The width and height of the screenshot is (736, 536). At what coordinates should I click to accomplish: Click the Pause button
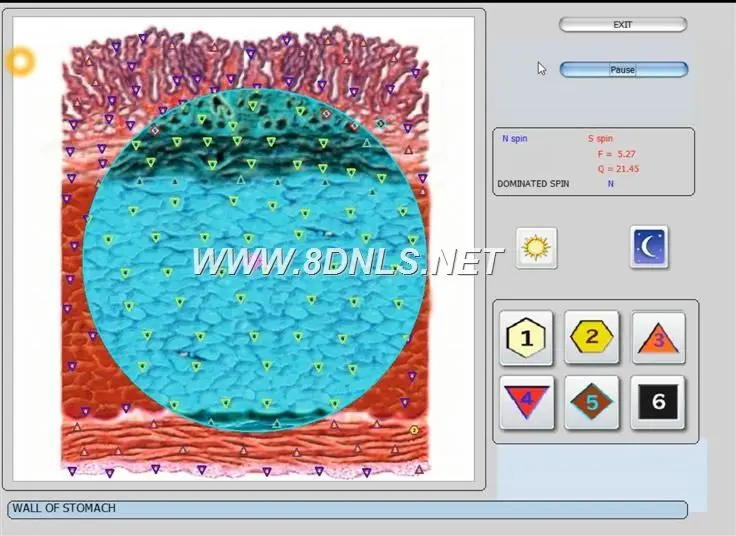click(x=623, y=69)
